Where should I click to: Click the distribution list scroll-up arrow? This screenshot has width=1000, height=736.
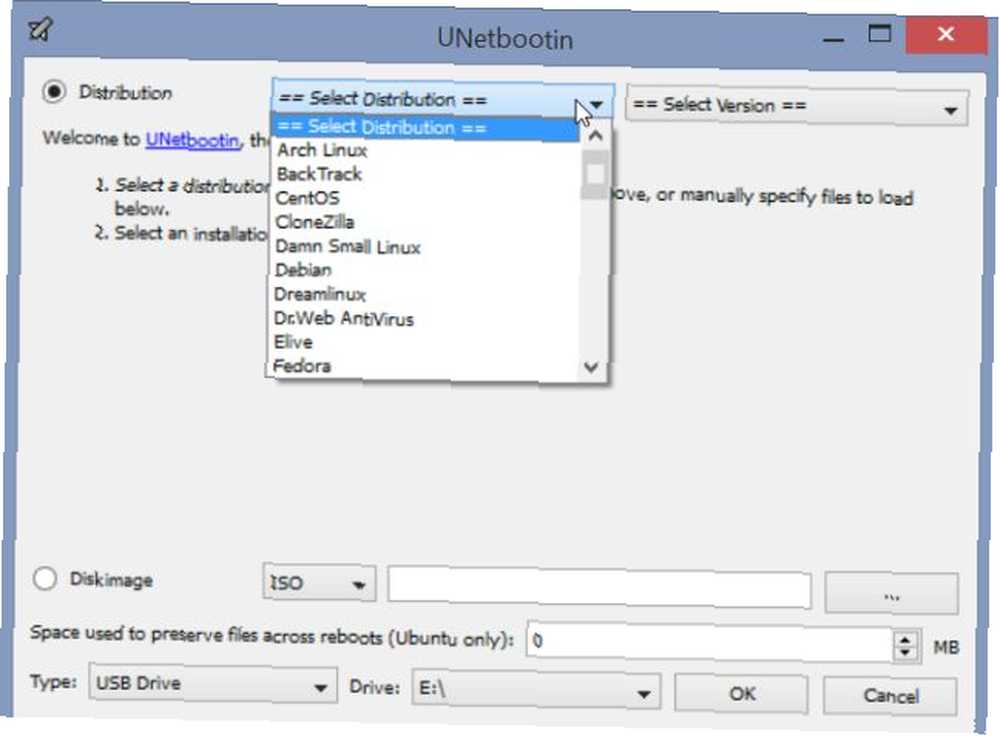pyautogui.click(x=594, y=135)
